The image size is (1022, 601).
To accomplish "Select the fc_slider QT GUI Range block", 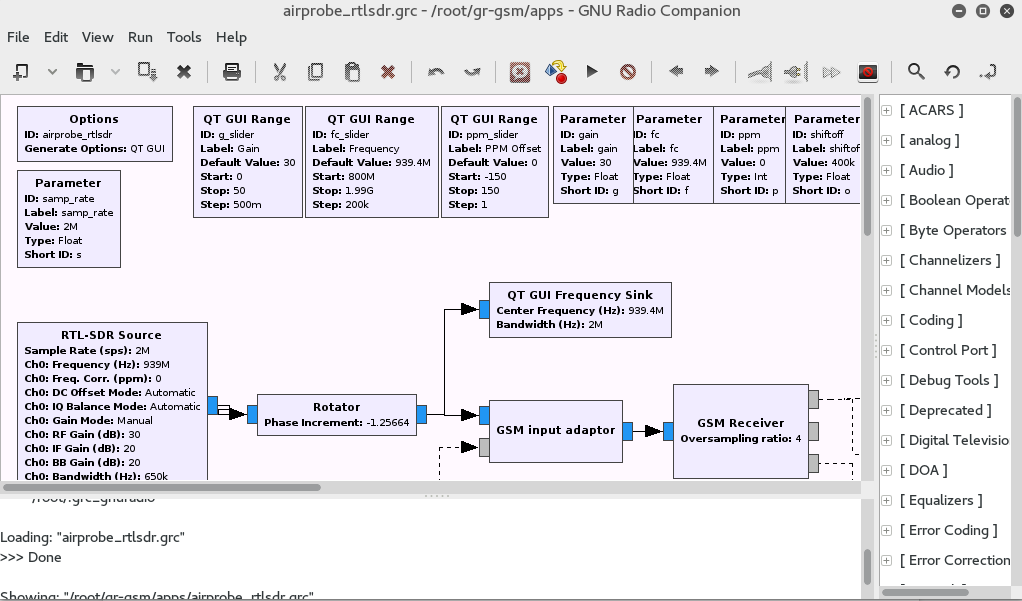I will (372, 162).
